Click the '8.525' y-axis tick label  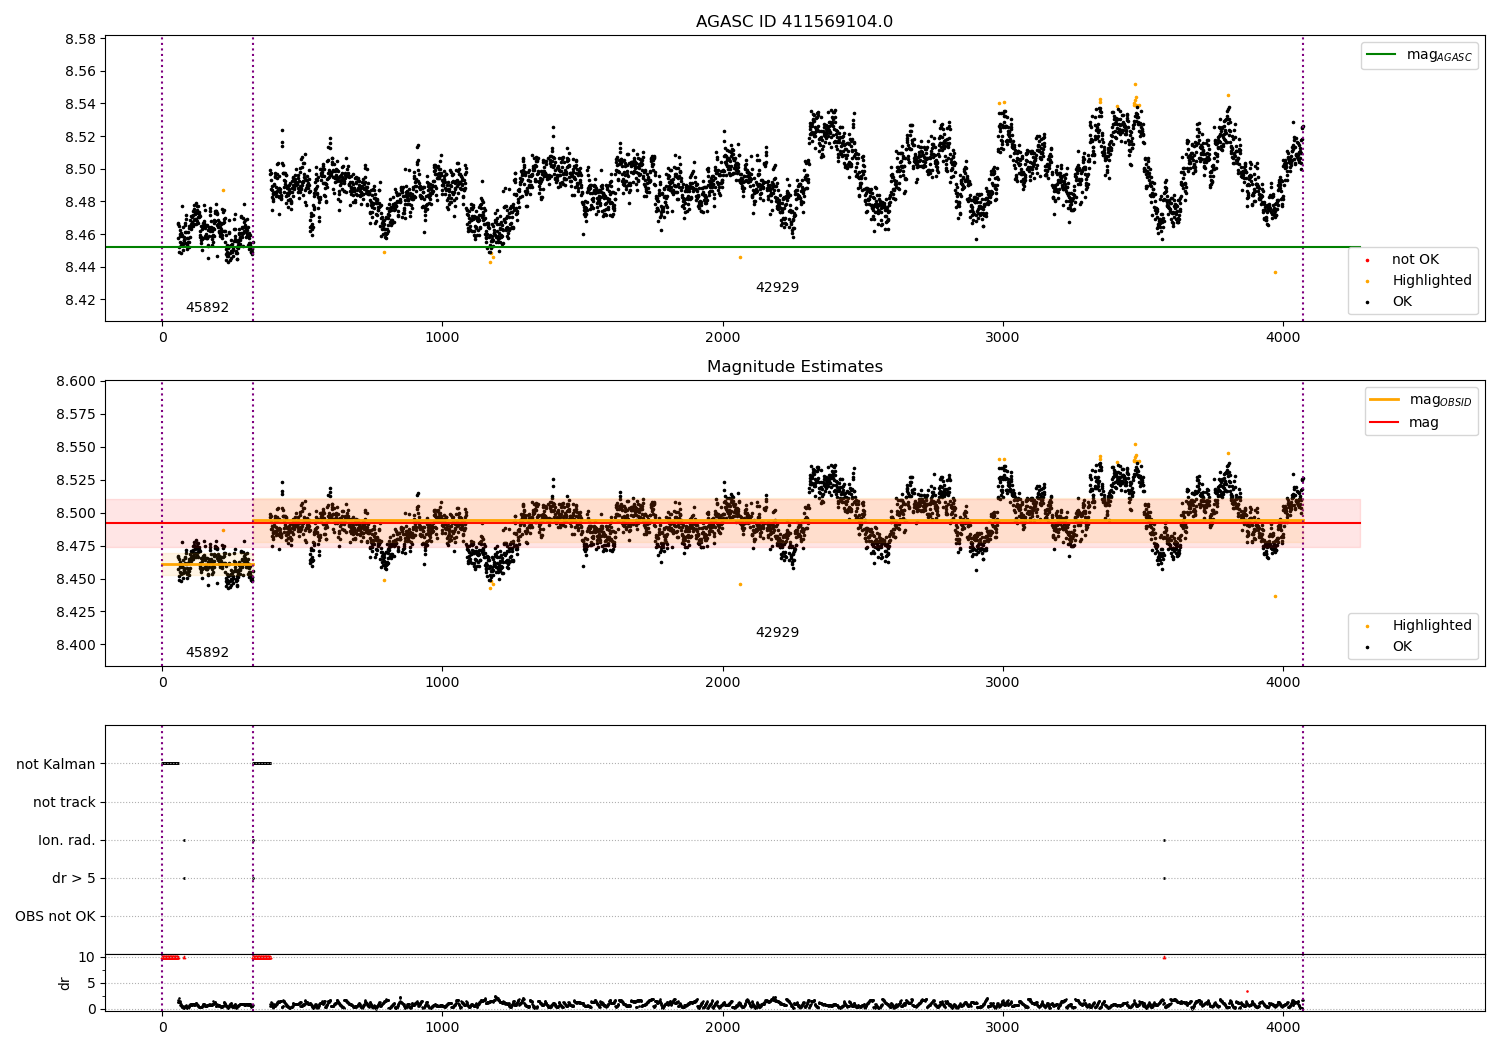pos(75,481)
